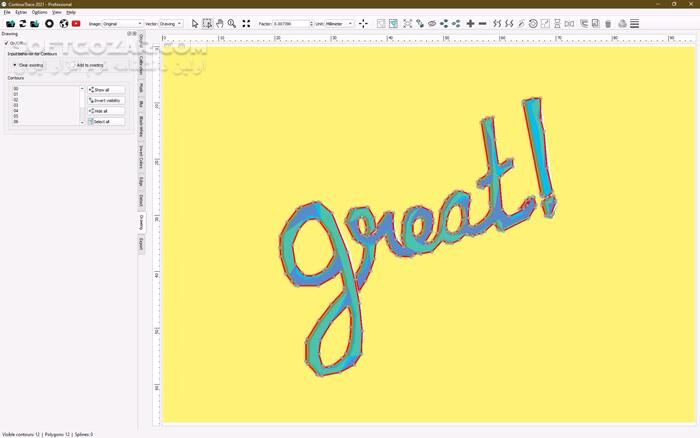
Task: Click the Factor value input field
Action: click(290, 23)
